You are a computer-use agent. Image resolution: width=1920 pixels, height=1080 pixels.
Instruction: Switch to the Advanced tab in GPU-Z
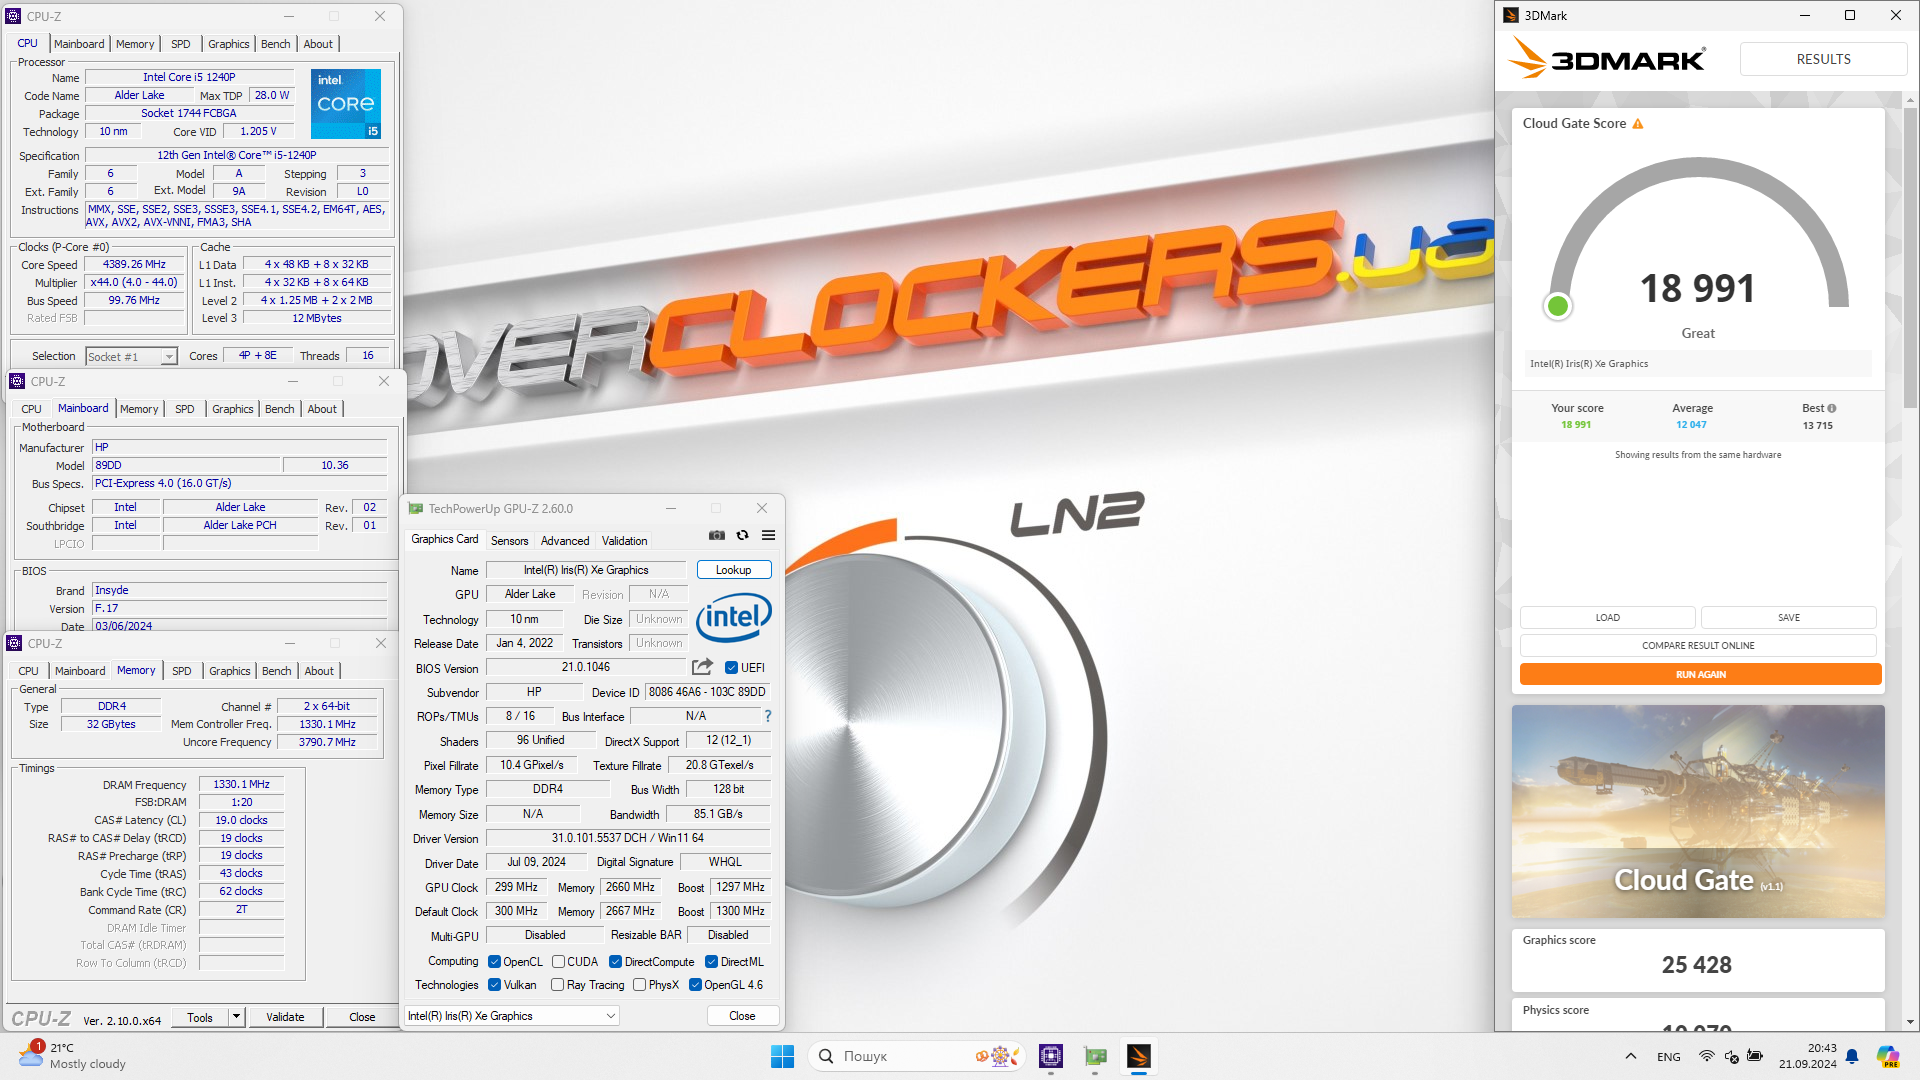click(x=565, y=541)
